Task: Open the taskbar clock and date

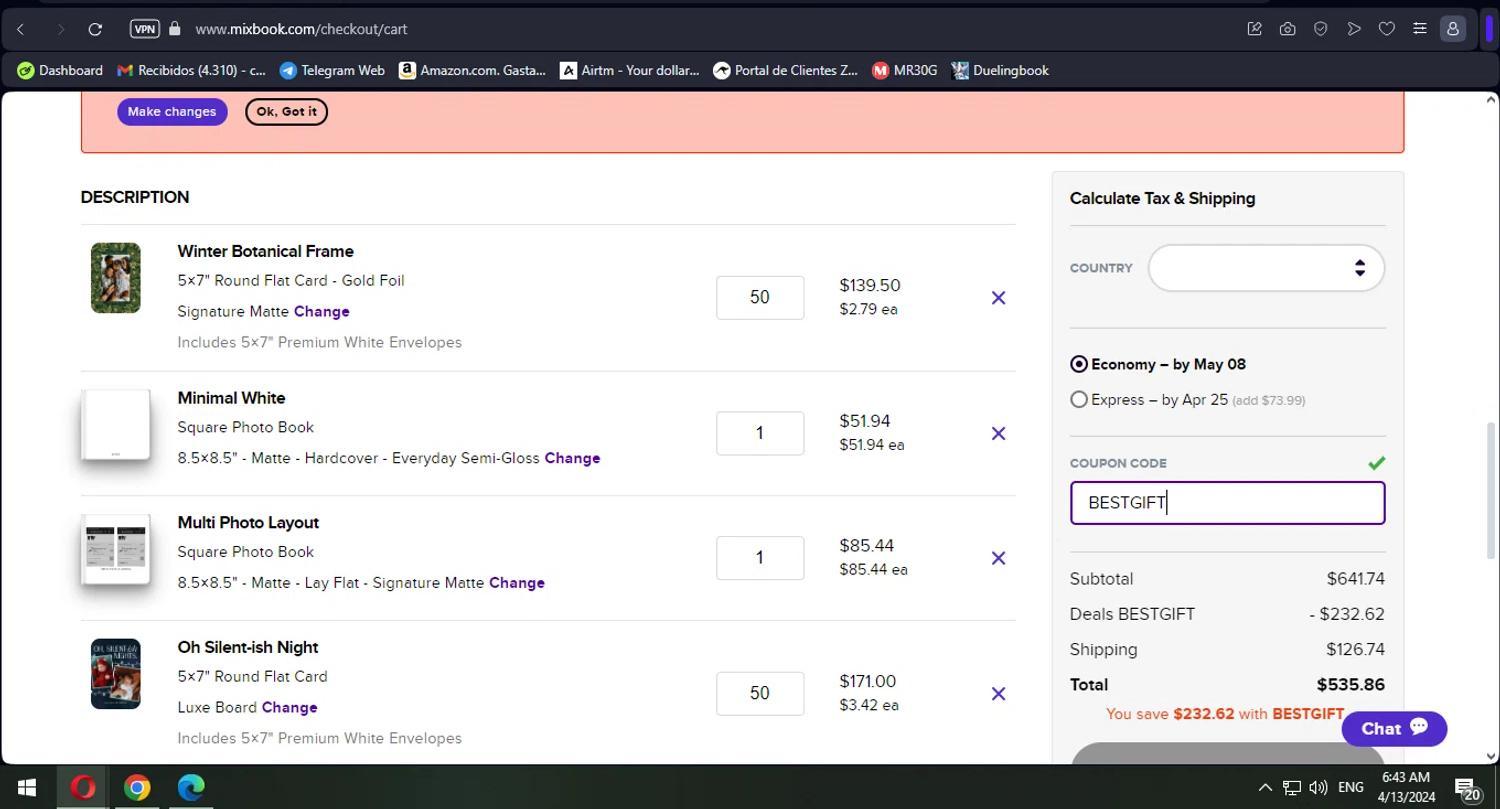Action: (x=1406, y=788)
